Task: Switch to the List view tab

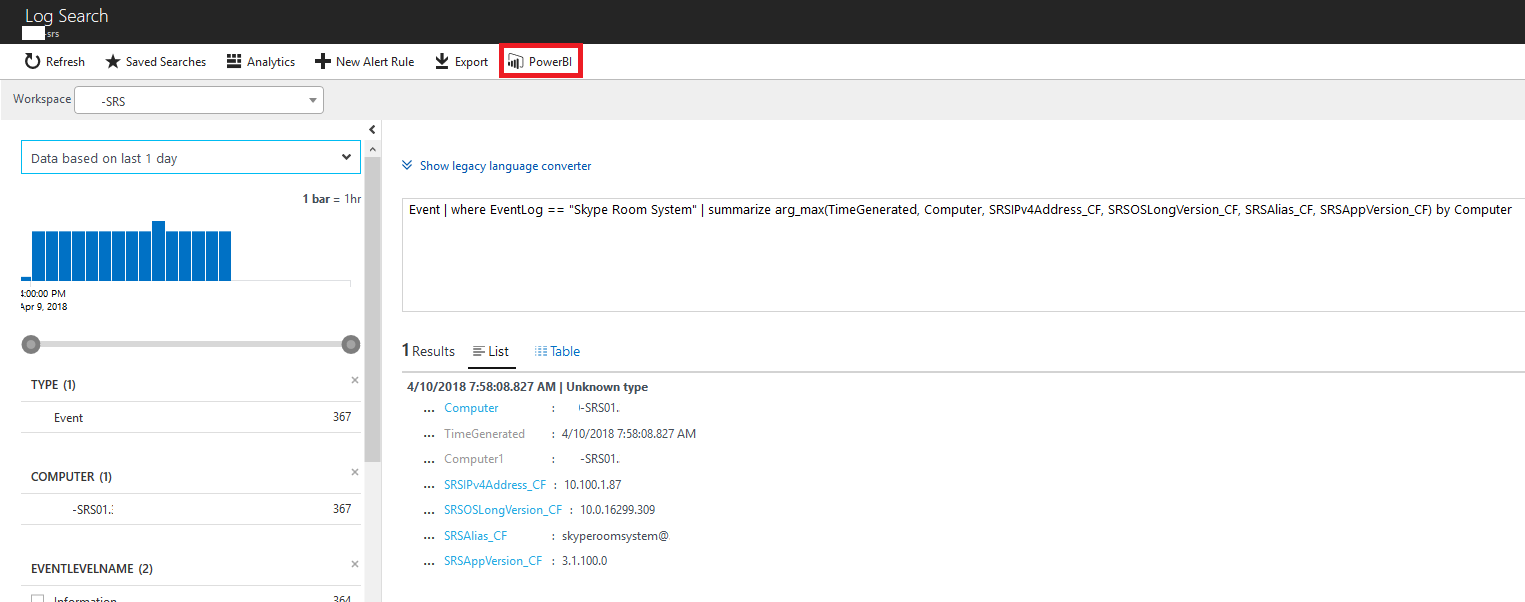Action: click(x=491, y=351)
